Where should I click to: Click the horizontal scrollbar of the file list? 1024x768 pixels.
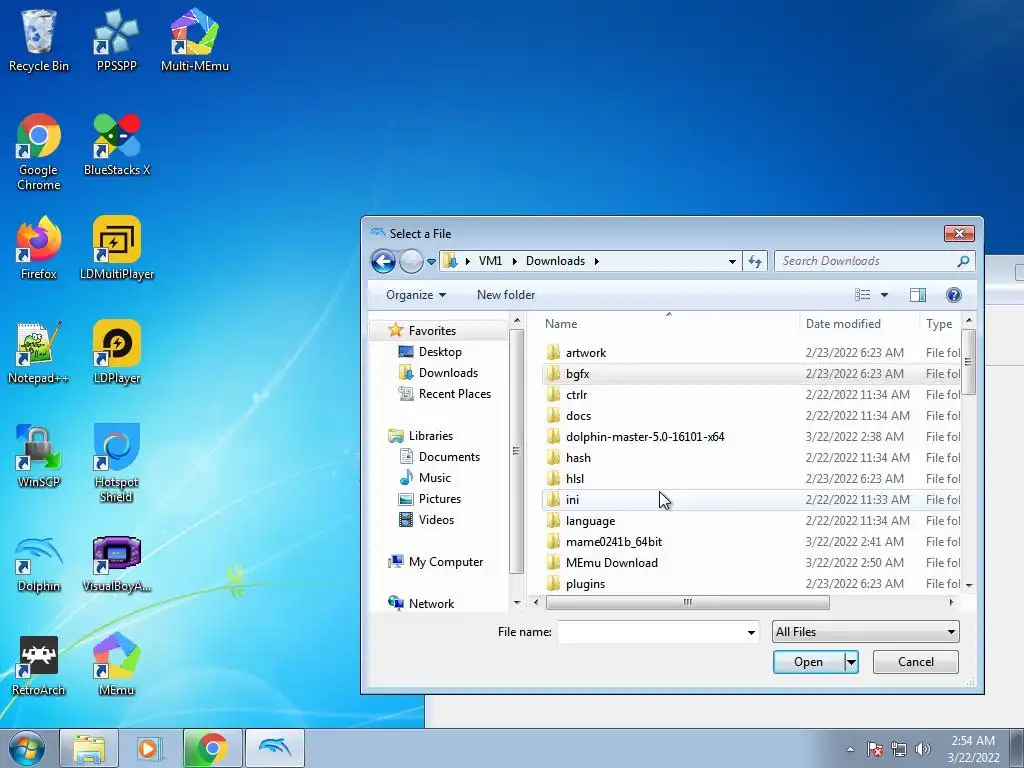click(x=688, y=603)
